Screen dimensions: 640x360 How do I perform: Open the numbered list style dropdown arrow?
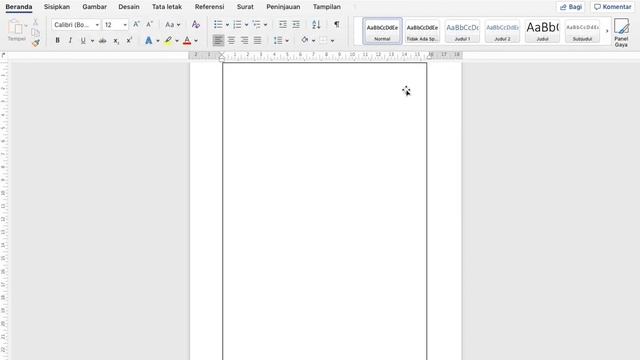247,25
